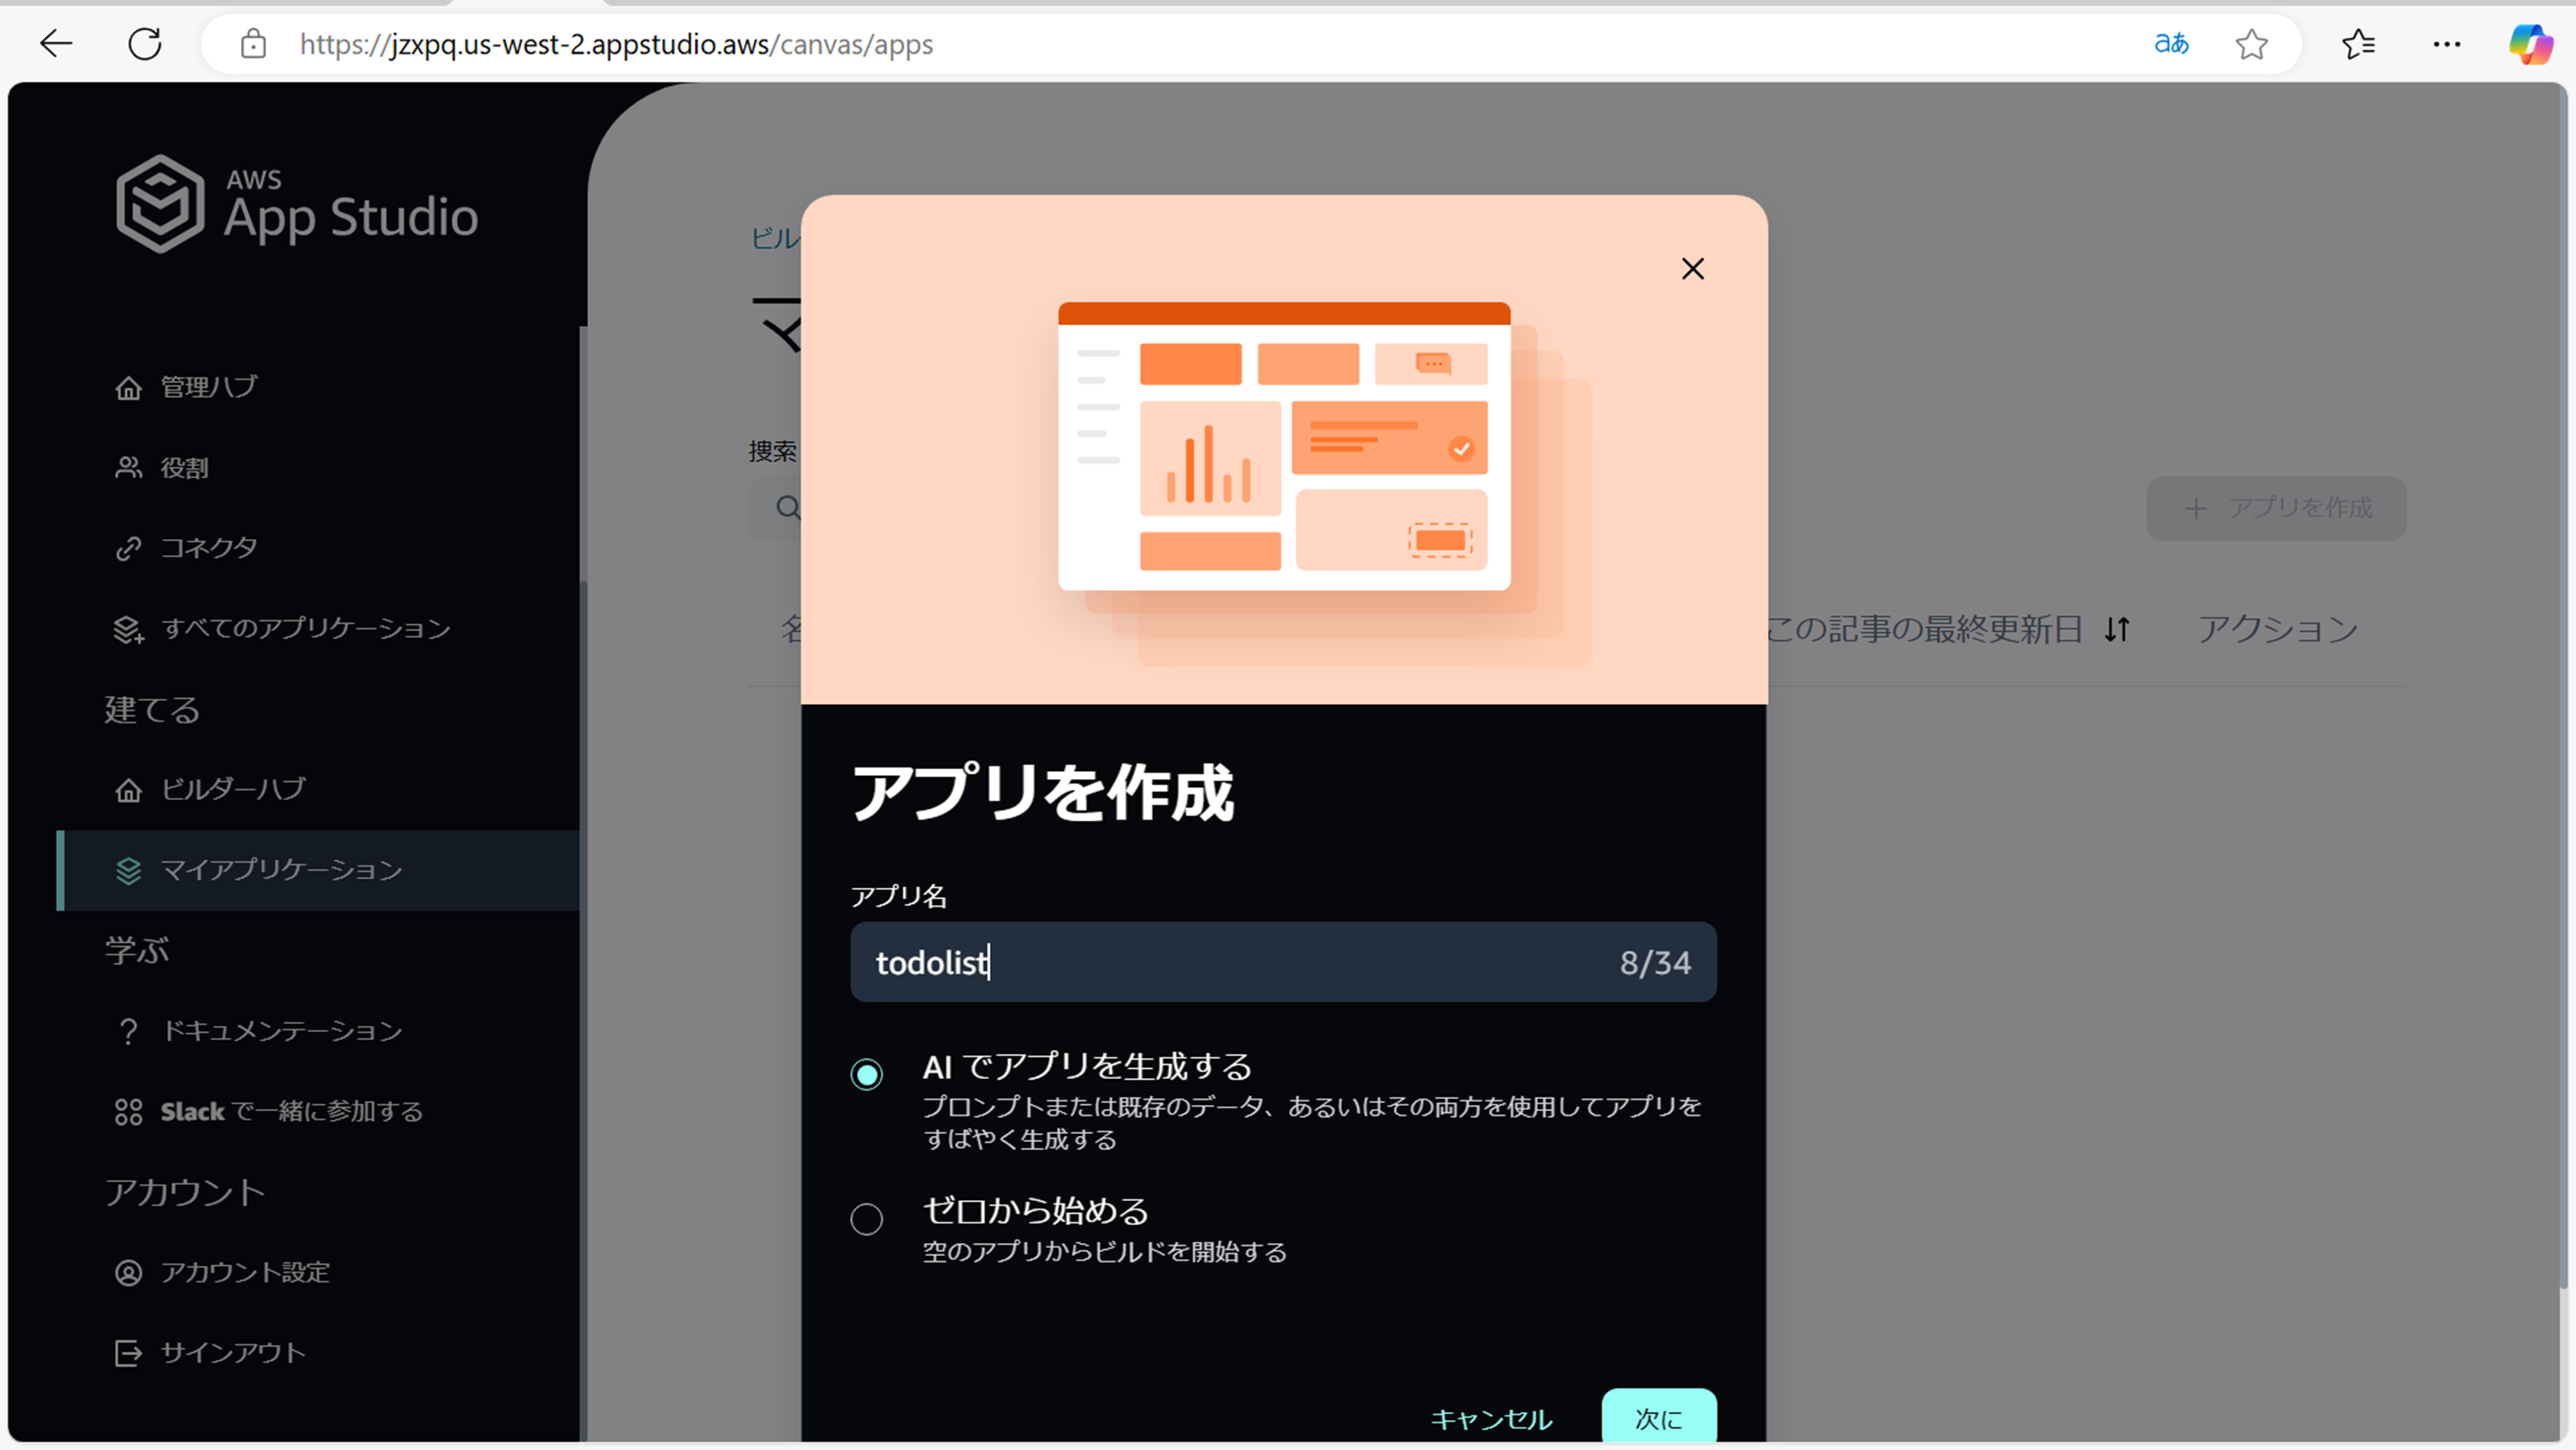Go to すべてのアプリケーション

click(x=305, y=629)
